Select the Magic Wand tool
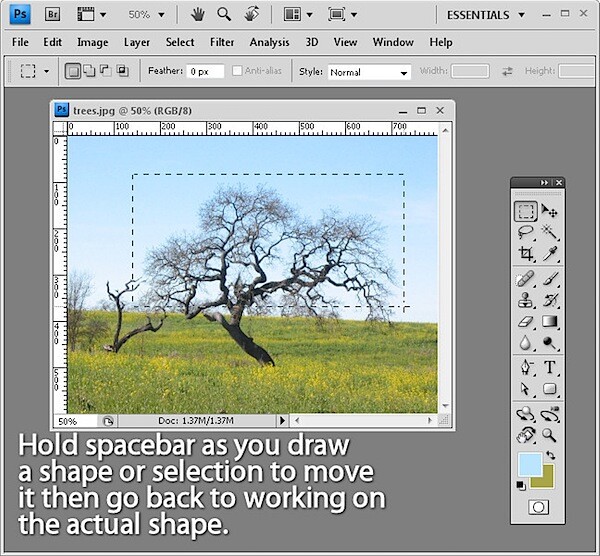This screenshot has height=556, width=600. (x=549, y=232)
